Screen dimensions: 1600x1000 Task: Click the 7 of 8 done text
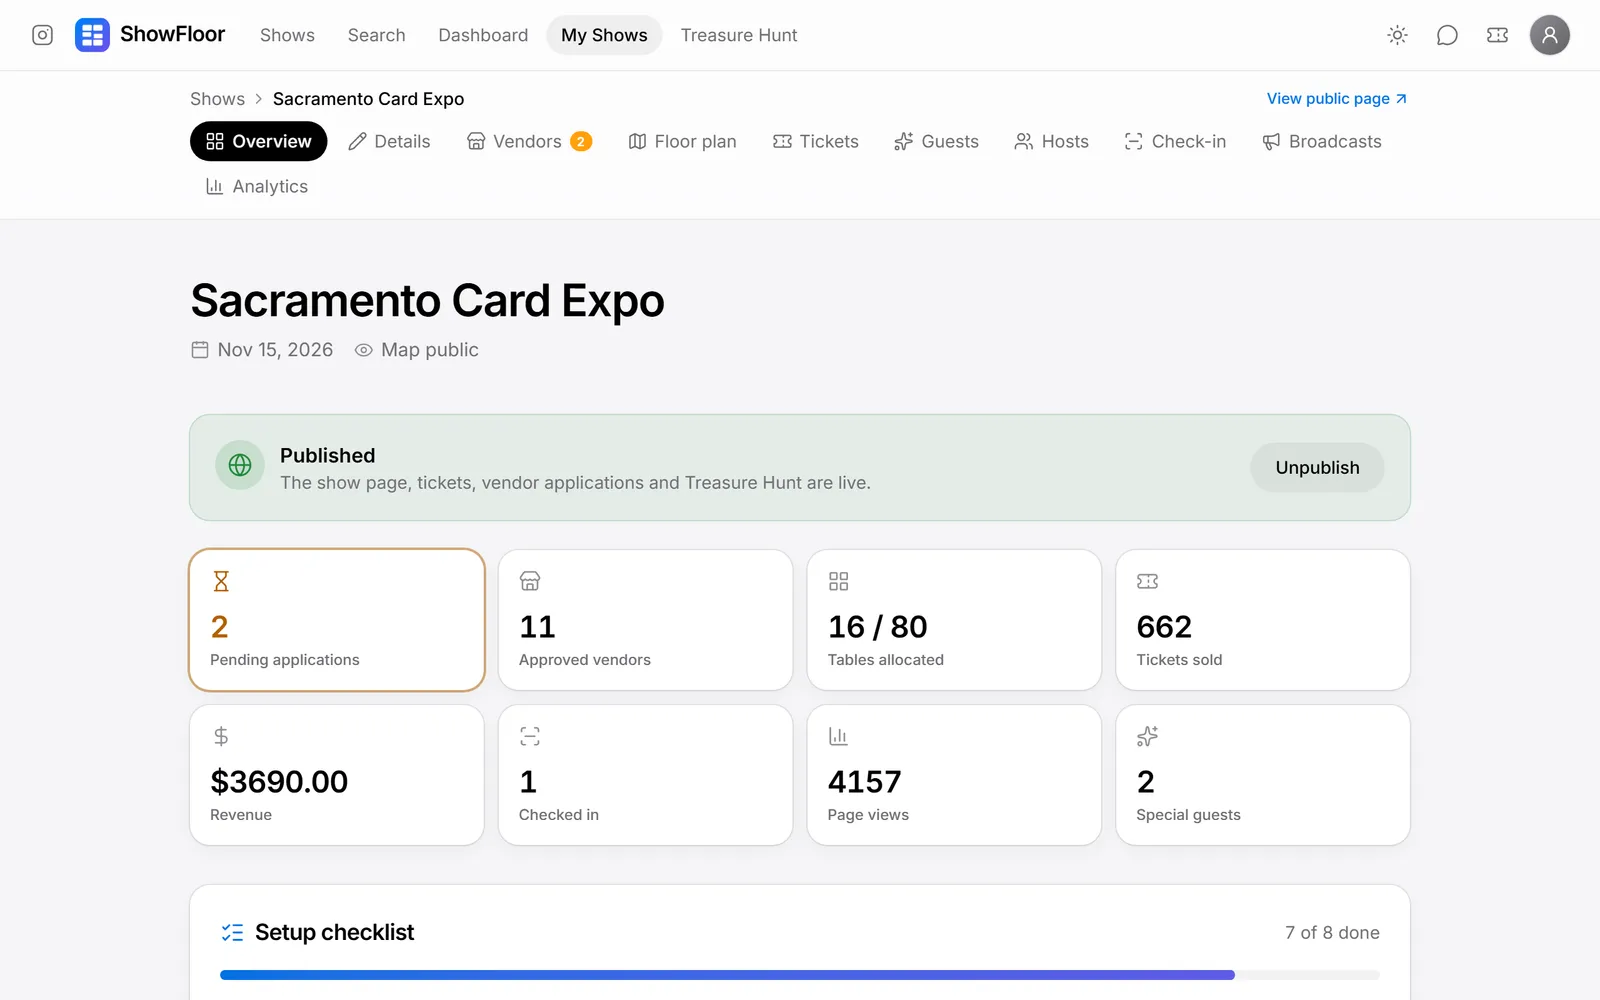click(x=1332, y=932)
